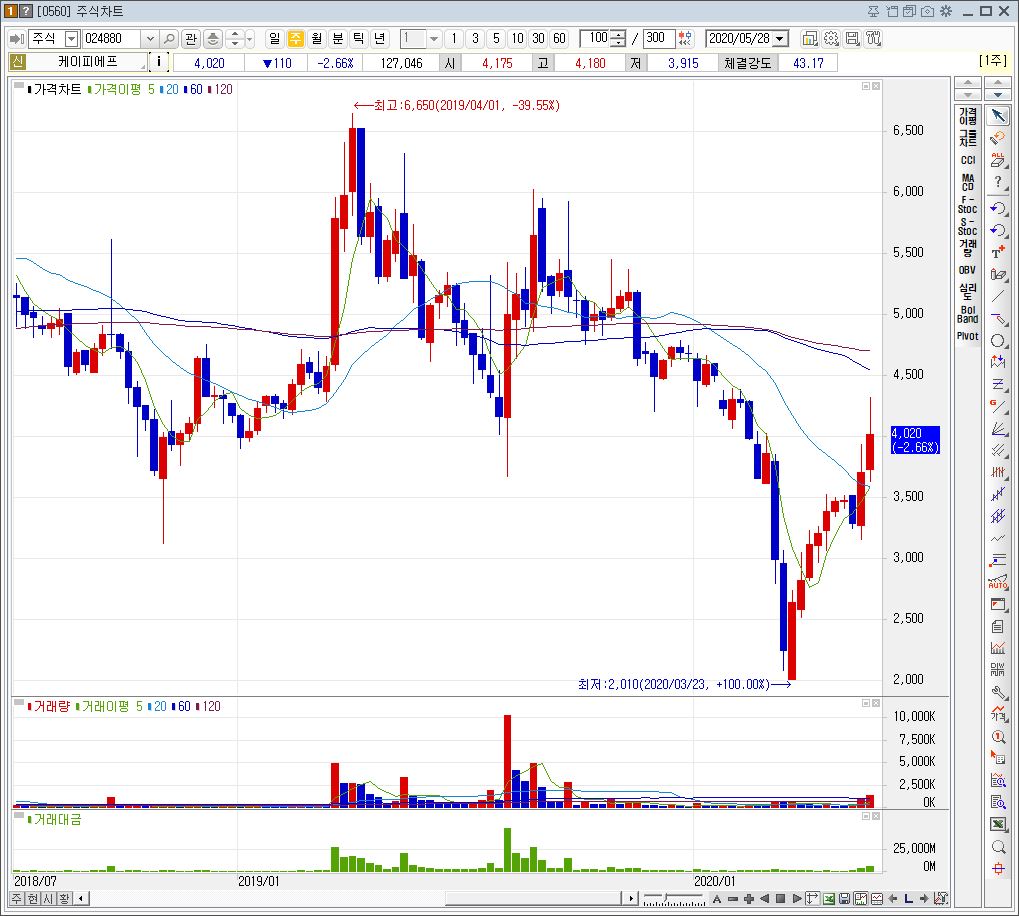1019x916 pixels.
Task: Click the pin window icon in title bar
Action: click(873, 11)
